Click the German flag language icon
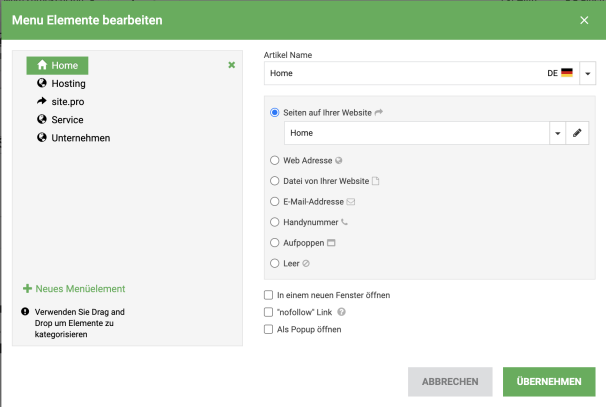The width and height of the screenshot is (606, 407). [567, 73]
